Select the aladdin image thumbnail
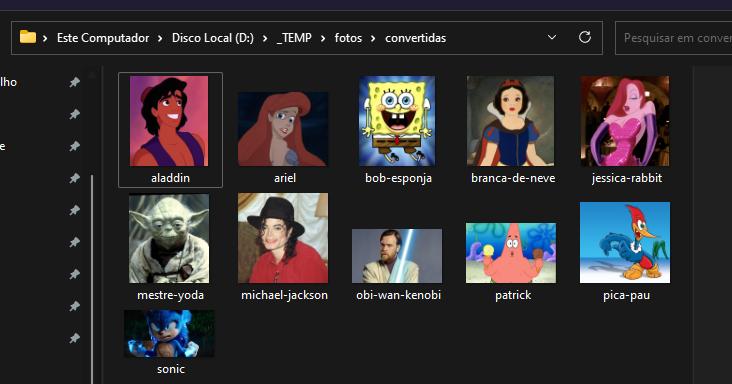 click(x=169, y=121)
